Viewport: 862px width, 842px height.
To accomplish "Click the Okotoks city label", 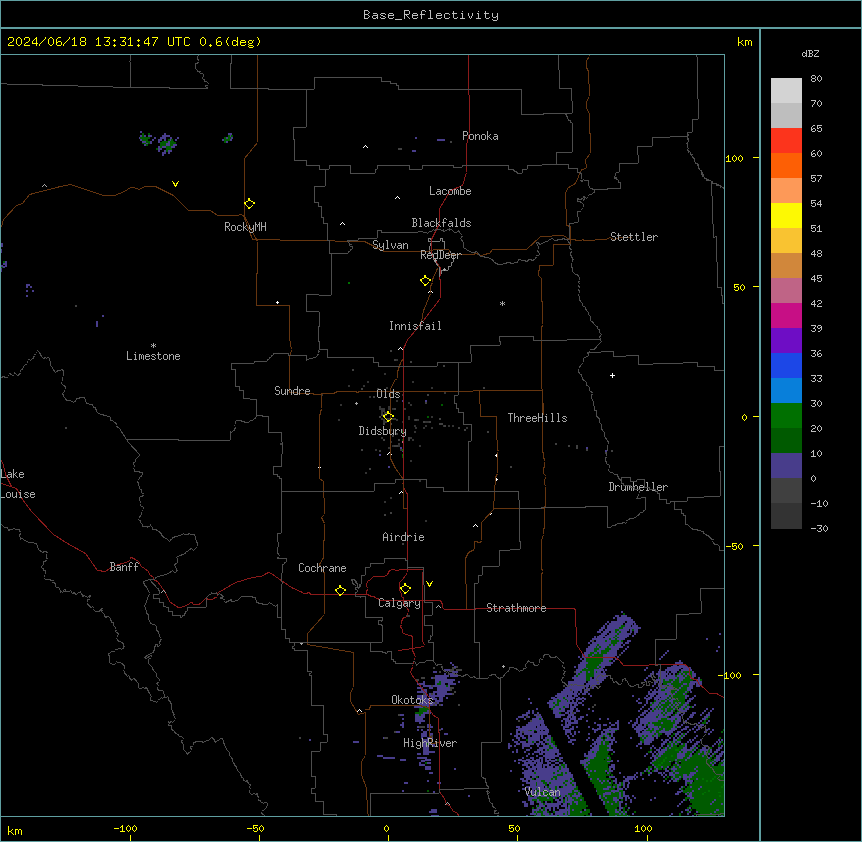I will [412, 700].
